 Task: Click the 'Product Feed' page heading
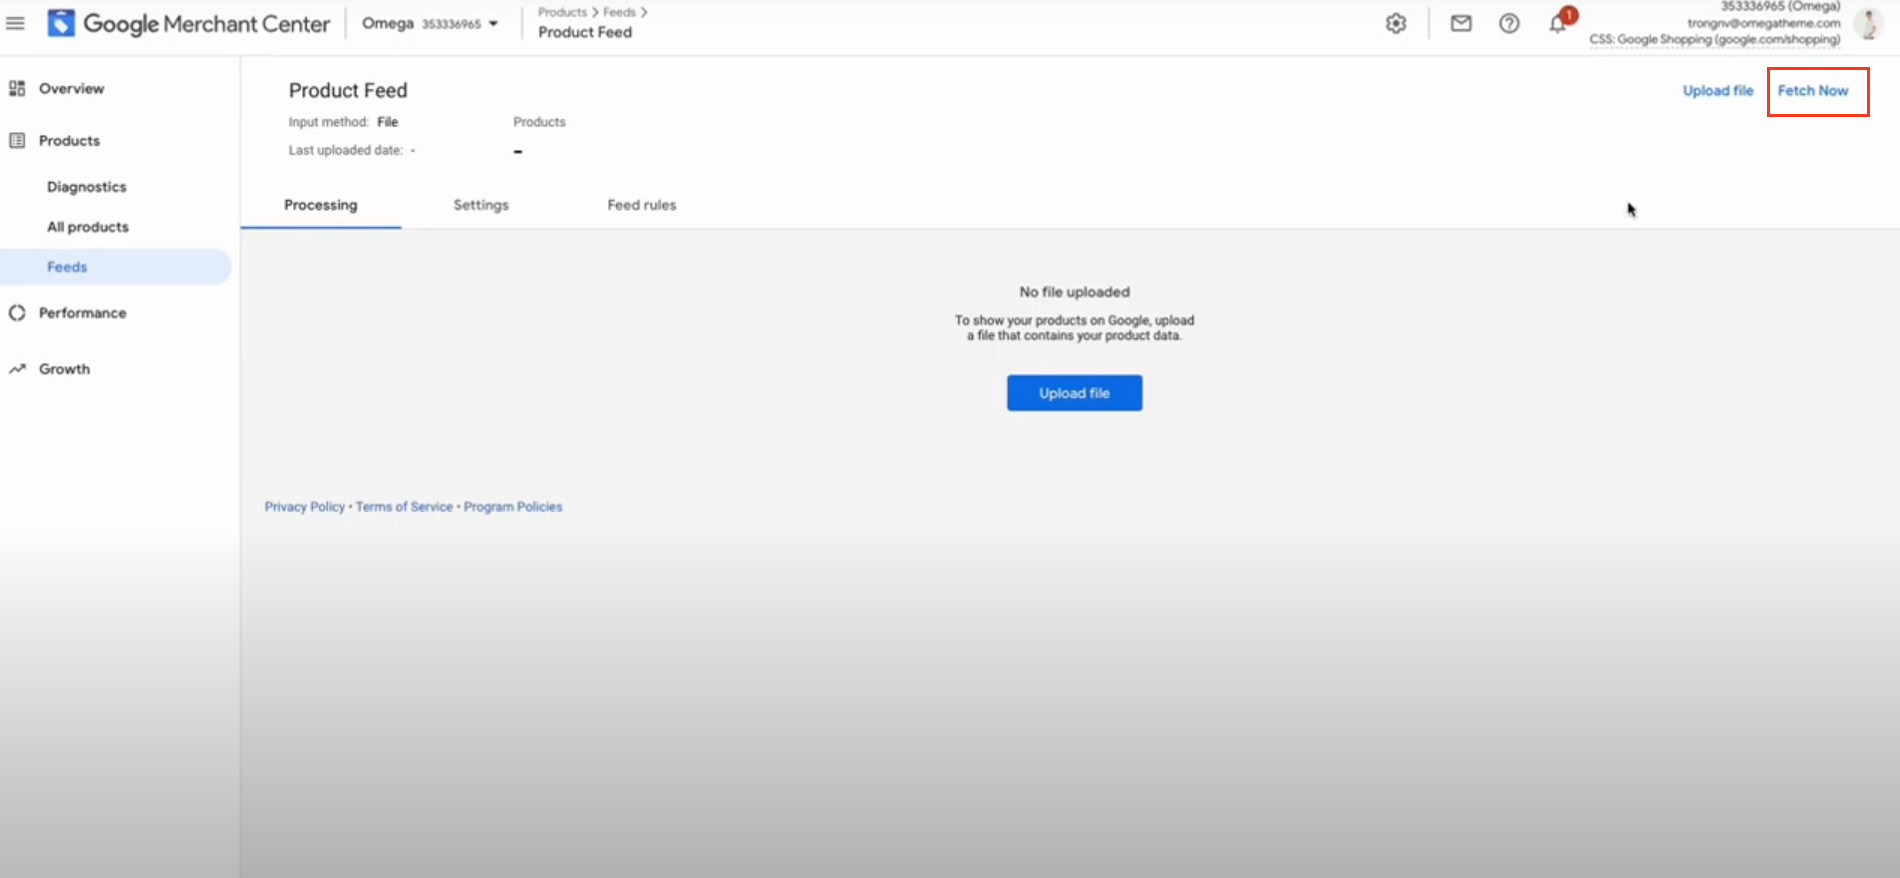(x=348, y=91)
